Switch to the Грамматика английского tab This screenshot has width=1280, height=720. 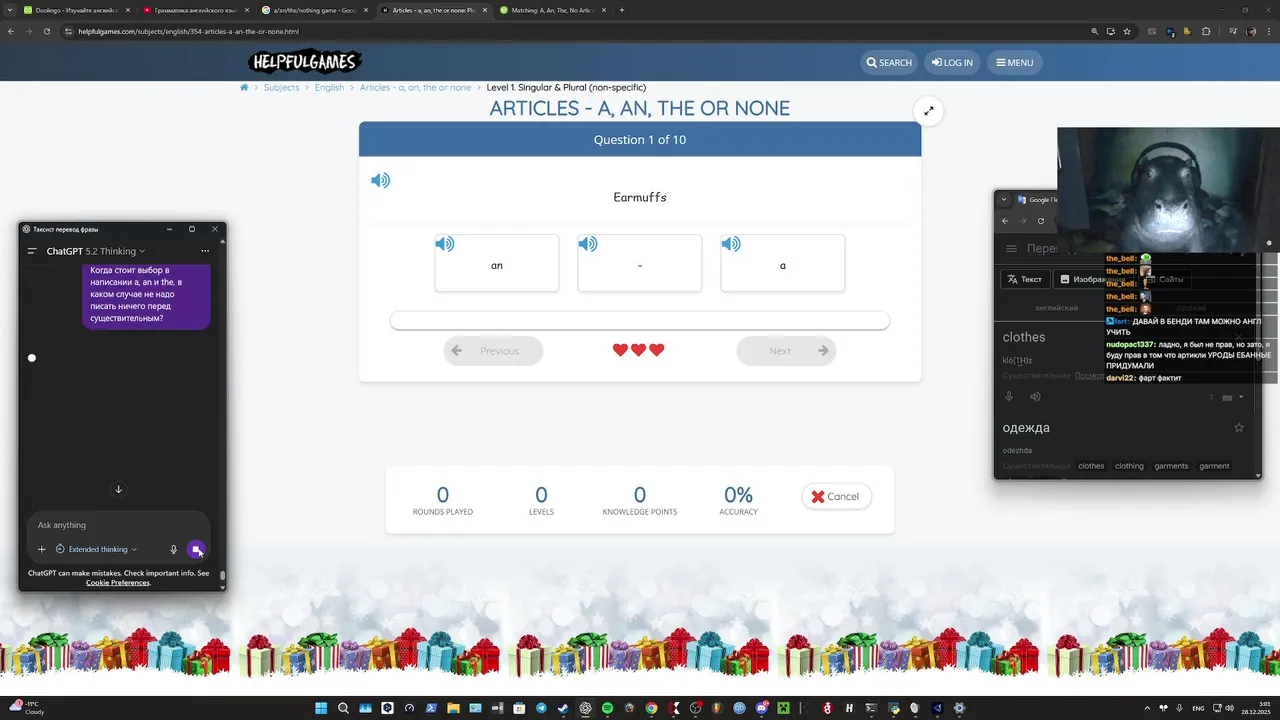195,10
